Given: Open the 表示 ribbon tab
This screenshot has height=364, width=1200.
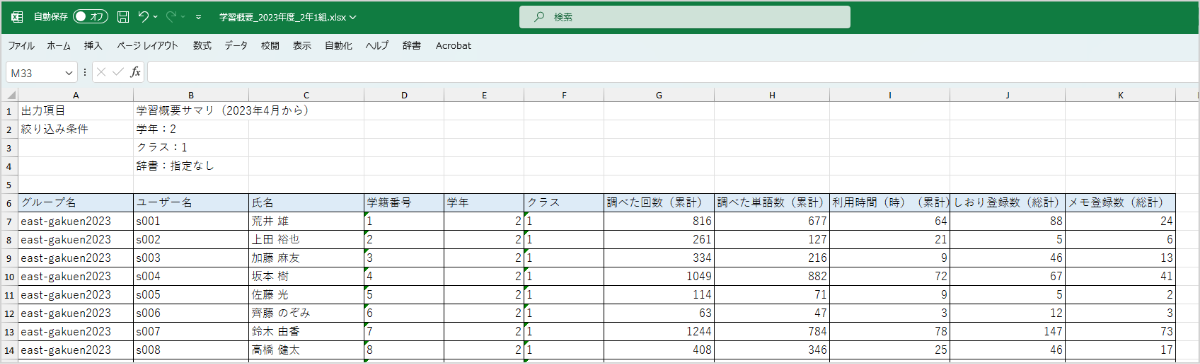Looking at the screenshot, I should (302, 46).
